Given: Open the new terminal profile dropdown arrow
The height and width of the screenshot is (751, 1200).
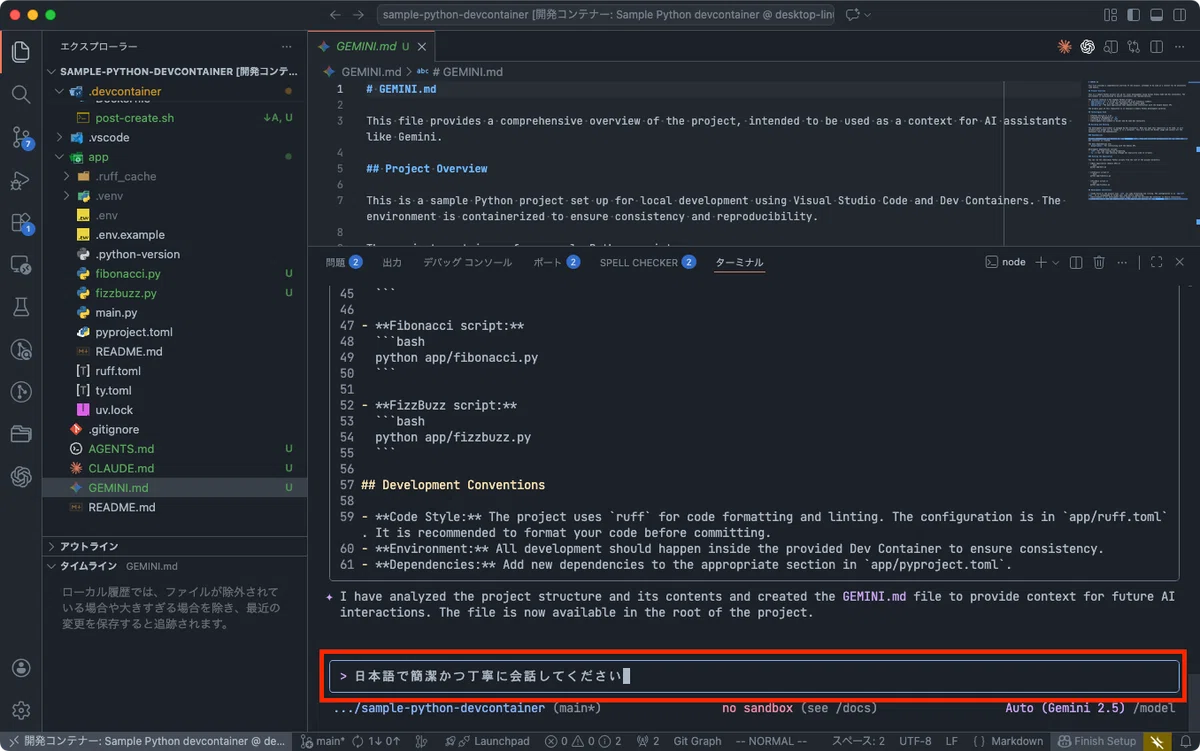Looking at the screenshot, I should coord(1056,262).
